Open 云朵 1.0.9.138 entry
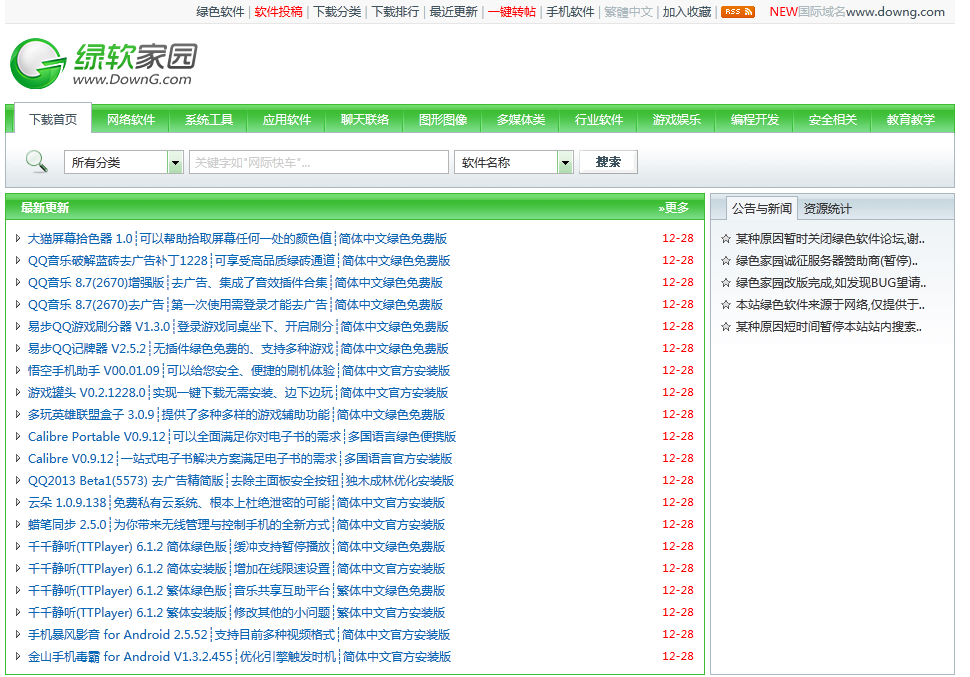This screenshot has width=970, height=677. 236,502
